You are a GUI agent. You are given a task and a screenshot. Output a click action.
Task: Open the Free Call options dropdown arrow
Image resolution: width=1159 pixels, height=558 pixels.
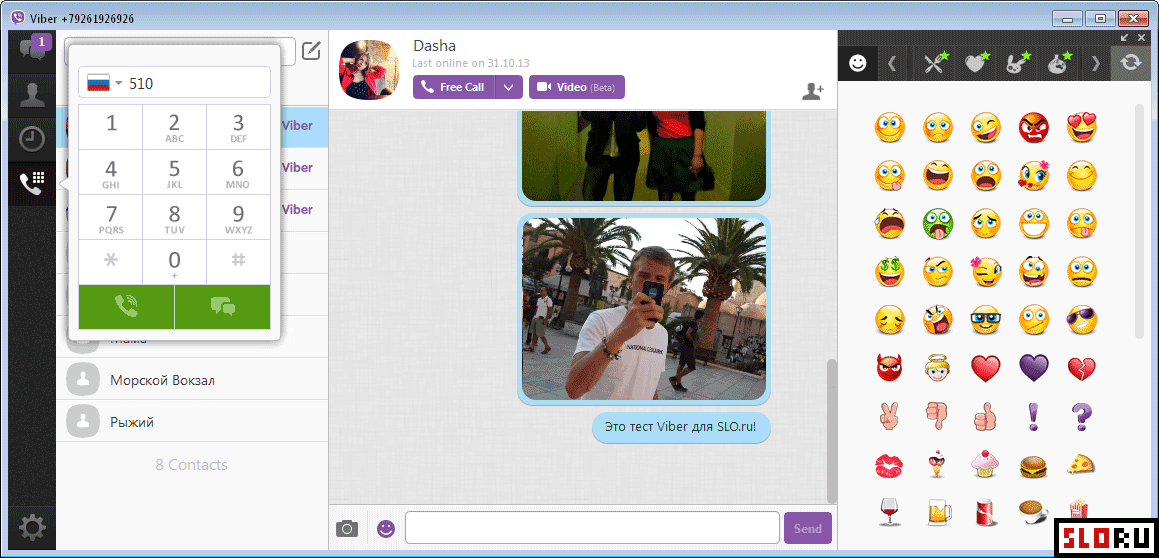click(509, 87)
